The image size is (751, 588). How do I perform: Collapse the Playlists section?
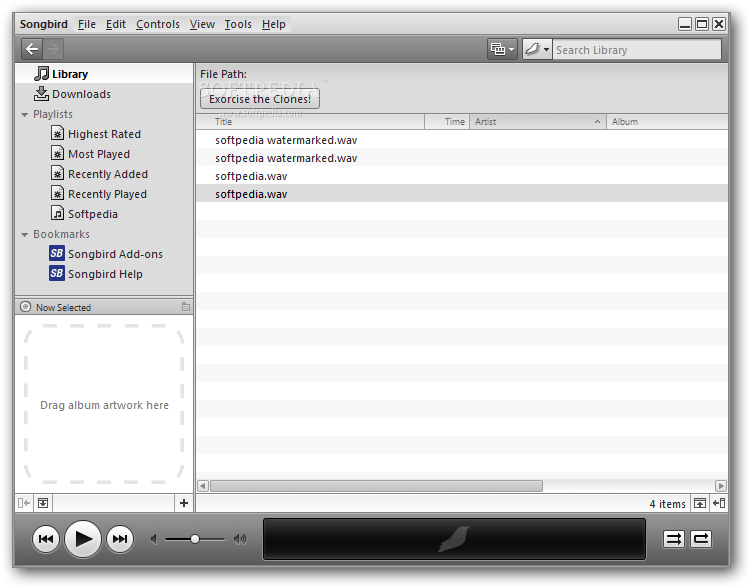[x=24, y=114]
